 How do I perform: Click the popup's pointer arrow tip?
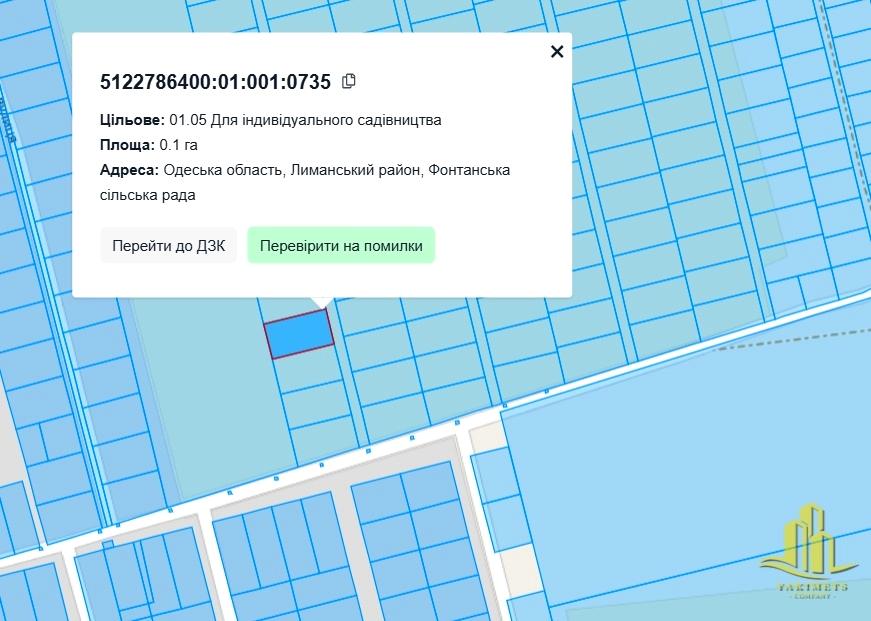click(321, 304)
